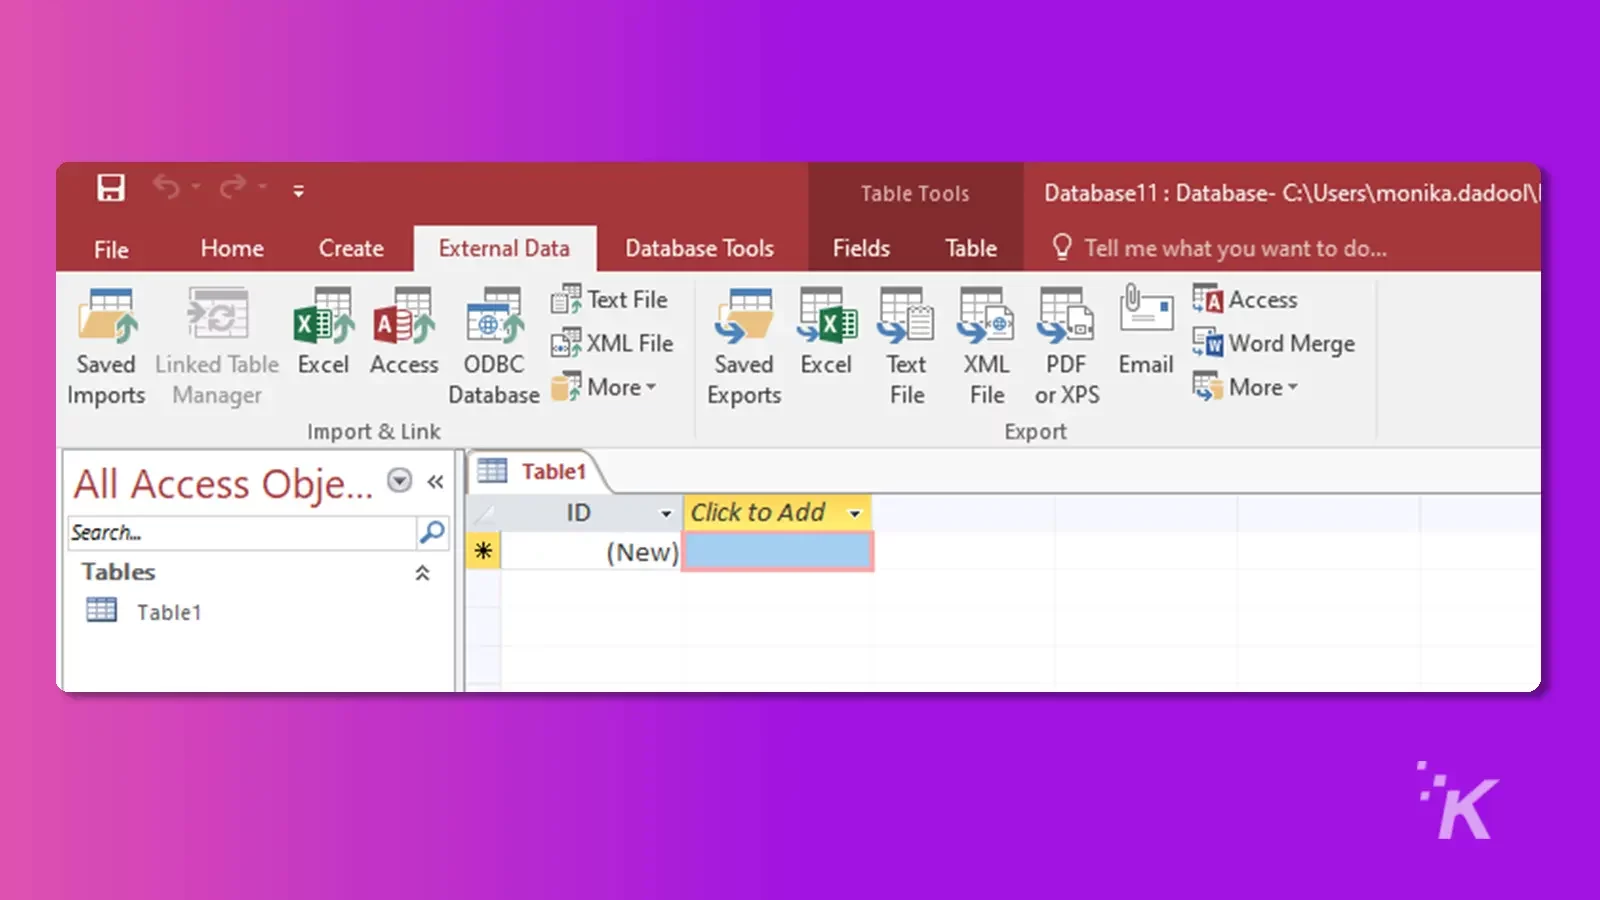Open the Fields tab under Table Tools
Screen dimensions: 1600x900
[861, 248]
